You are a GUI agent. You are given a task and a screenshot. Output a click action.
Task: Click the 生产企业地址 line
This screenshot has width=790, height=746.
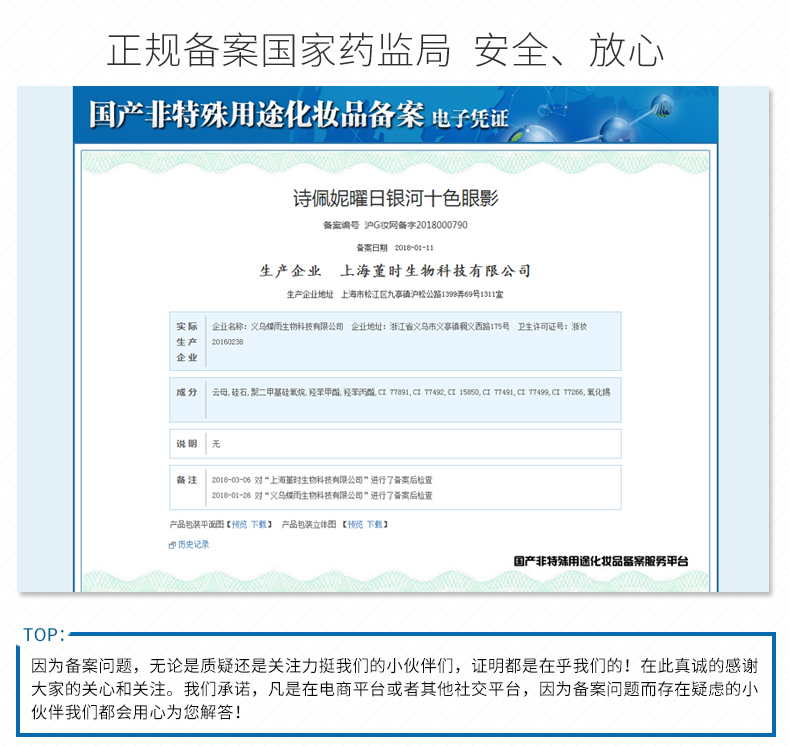396,294
